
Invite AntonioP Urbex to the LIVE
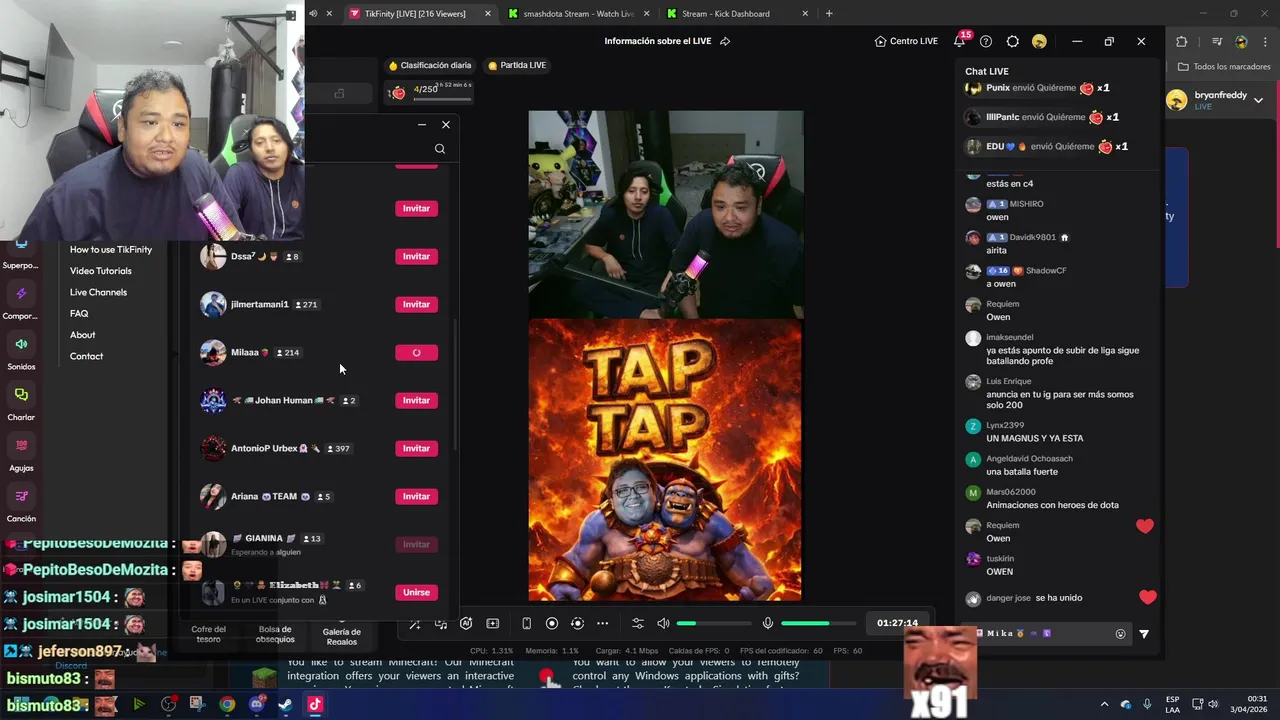pyautogui.click(x=416, y=448)
